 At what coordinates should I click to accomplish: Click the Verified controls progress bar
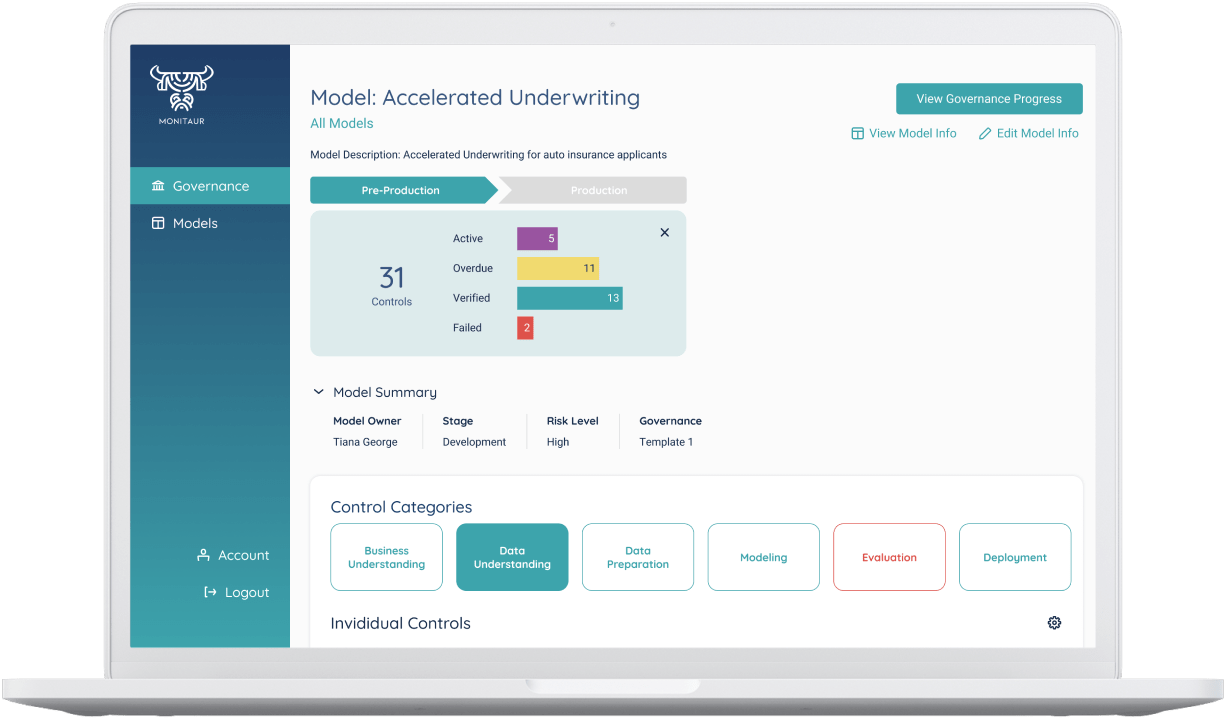[569, 297]
